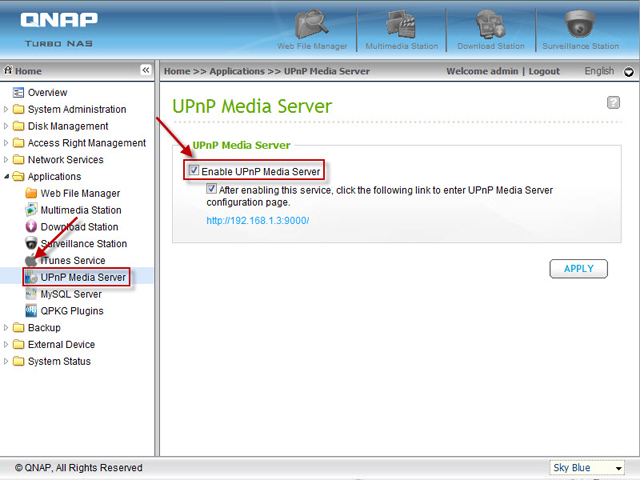Open the http://192.168.1.3:9000/ configuration link
The image size is (640, 480).
tap(258, 220)
